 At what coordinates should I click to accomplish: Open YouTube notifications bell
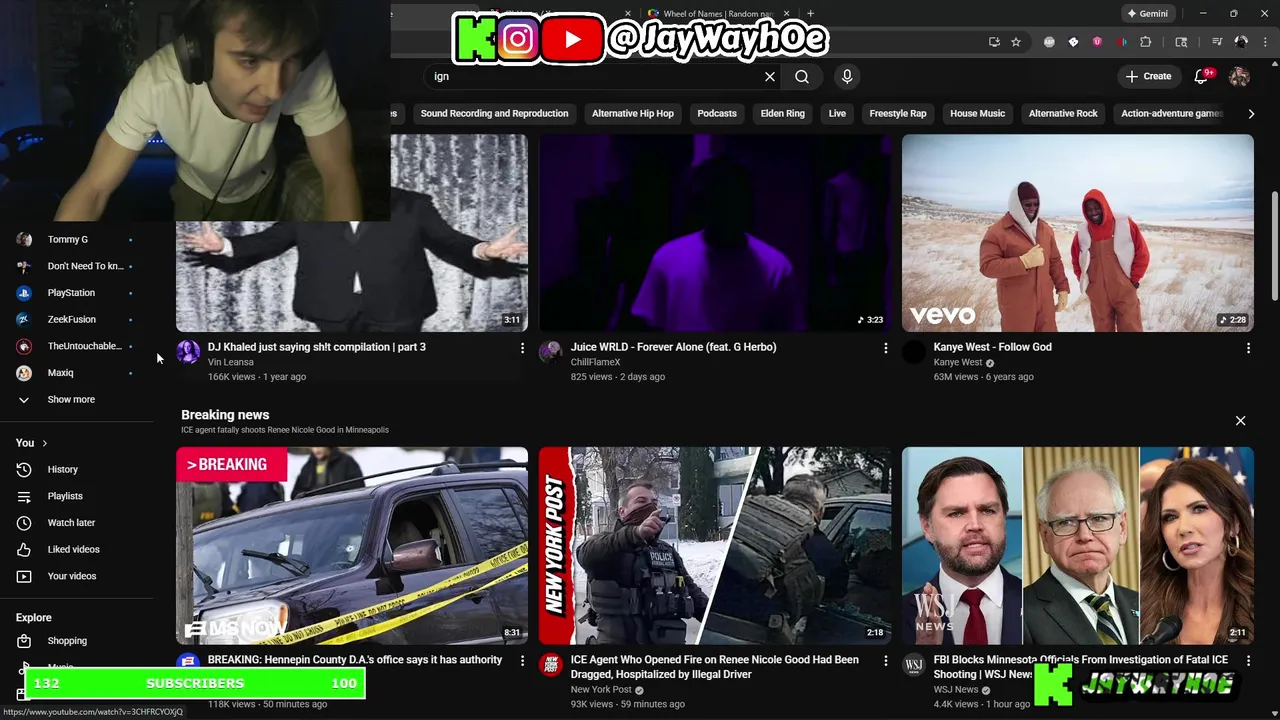point(1203,76)
